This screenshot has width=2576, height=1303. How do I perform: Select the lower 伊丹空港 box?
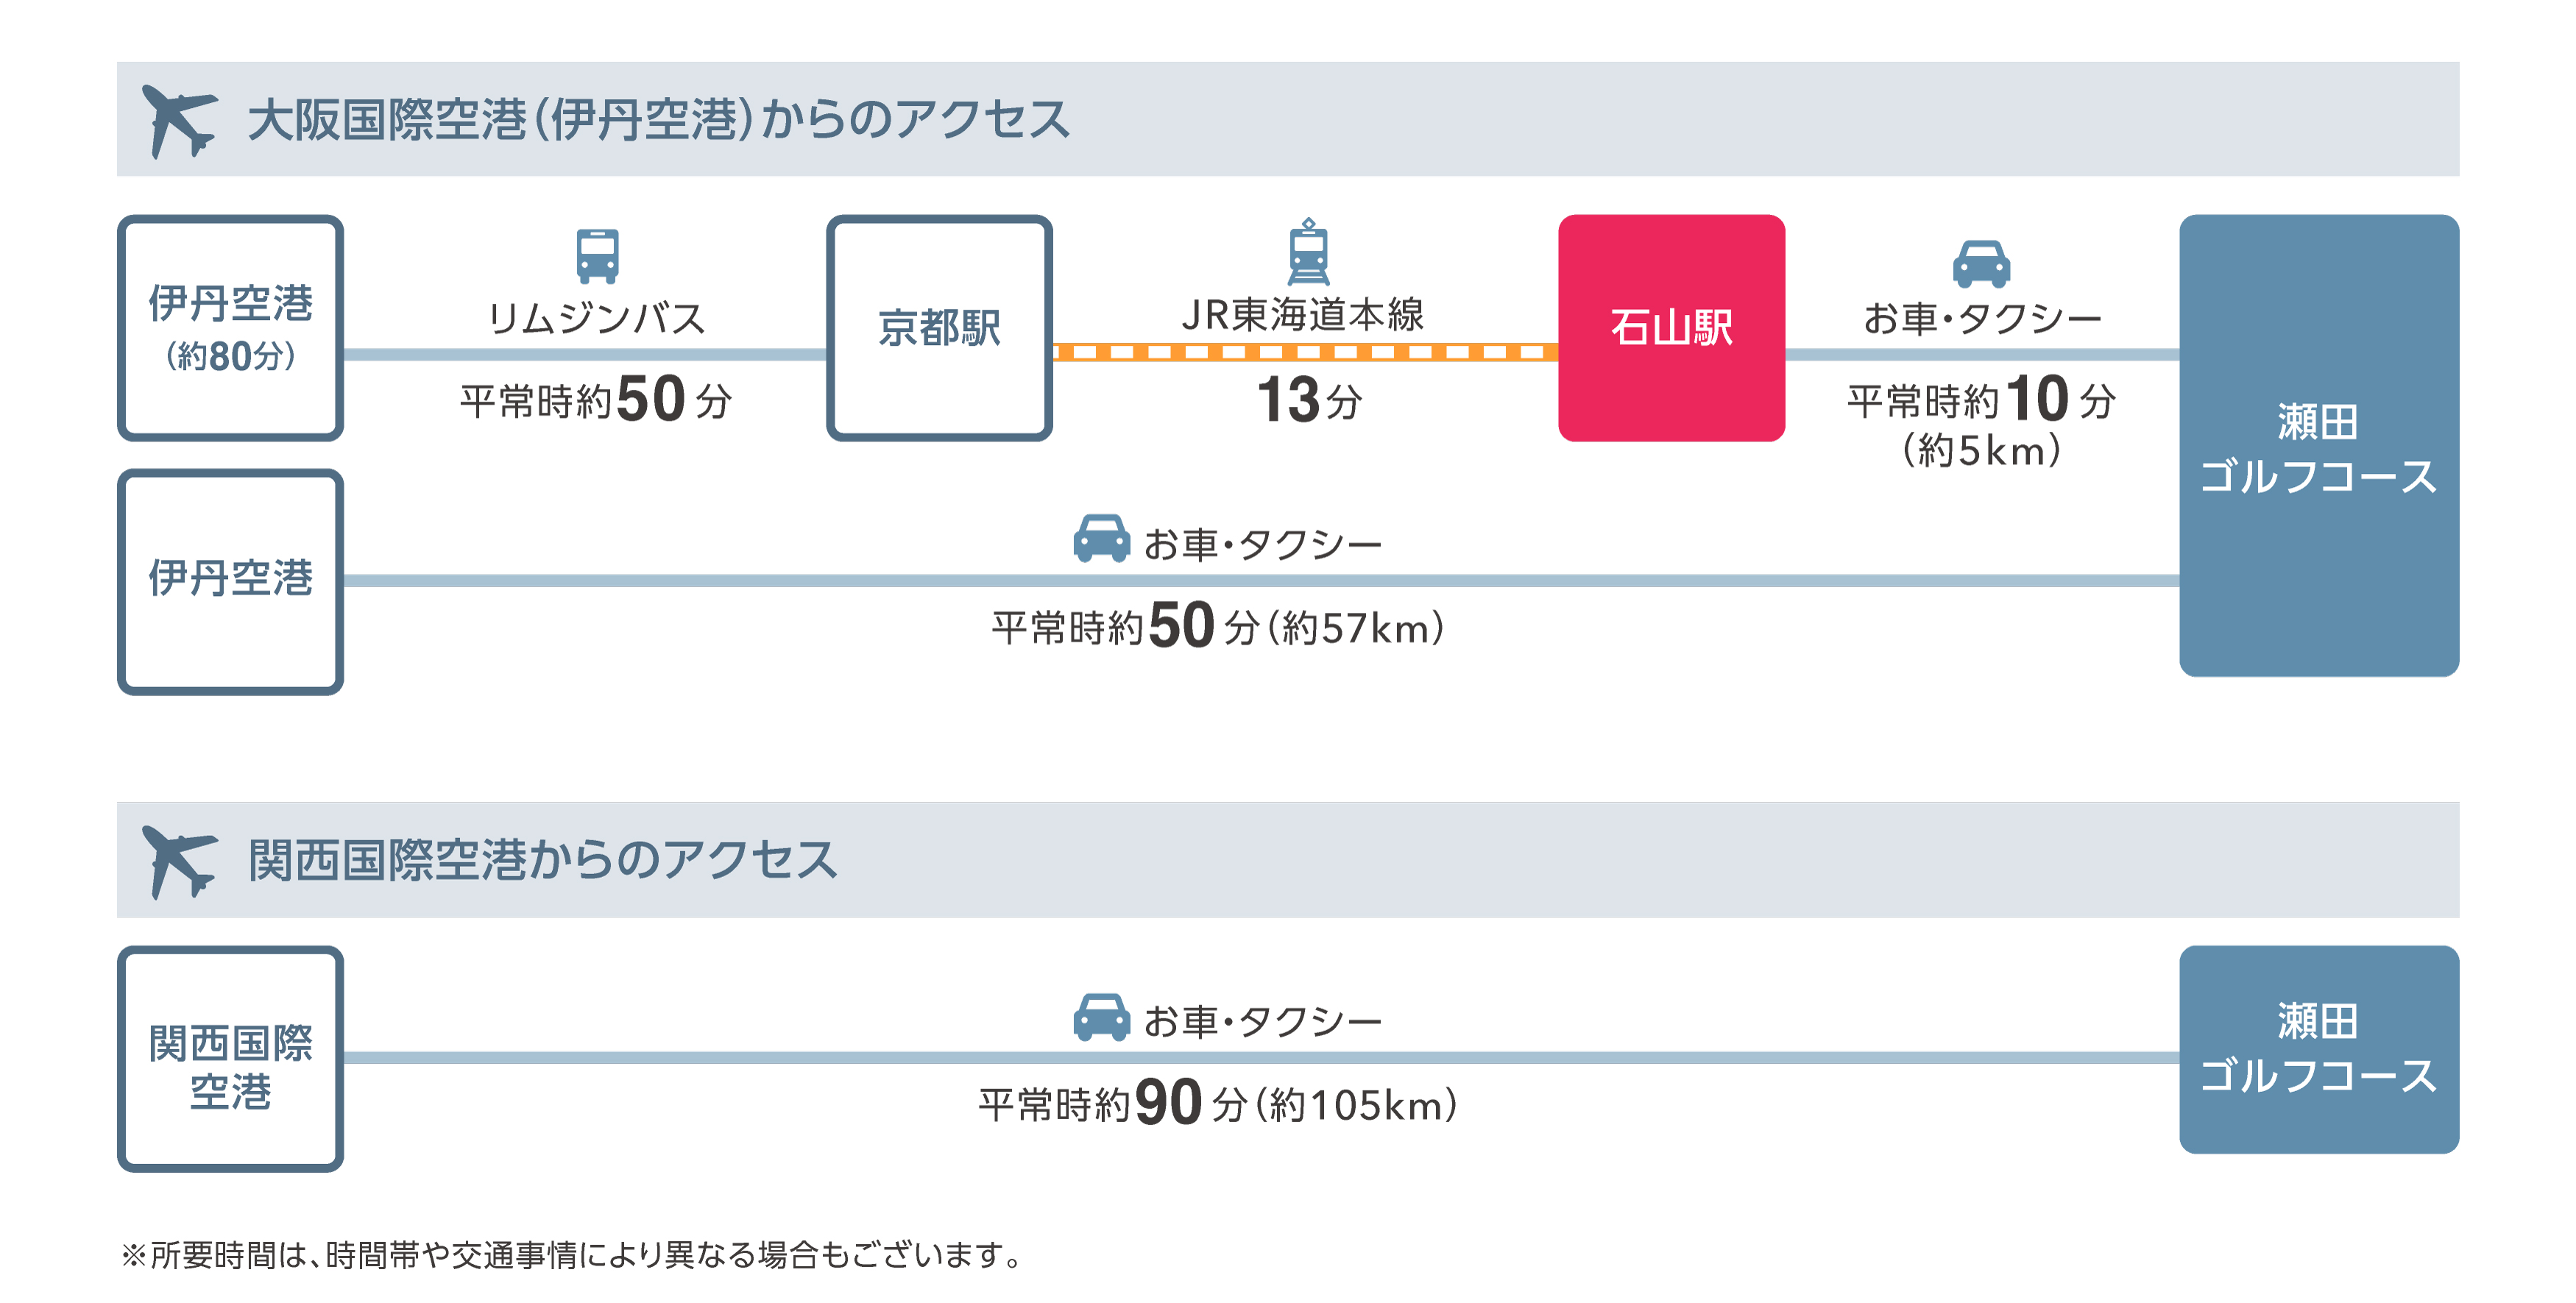click(x=230, y=581)
